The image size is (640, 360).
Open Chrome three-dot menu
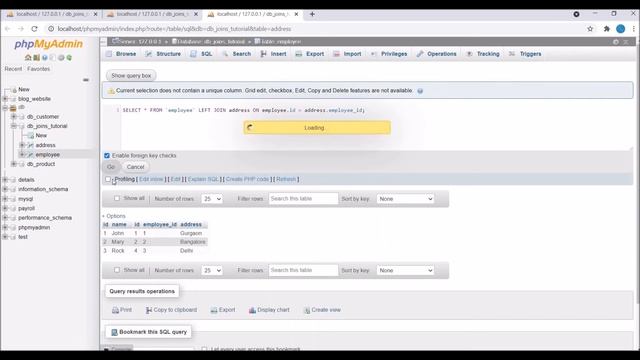(x=633, y=29)
